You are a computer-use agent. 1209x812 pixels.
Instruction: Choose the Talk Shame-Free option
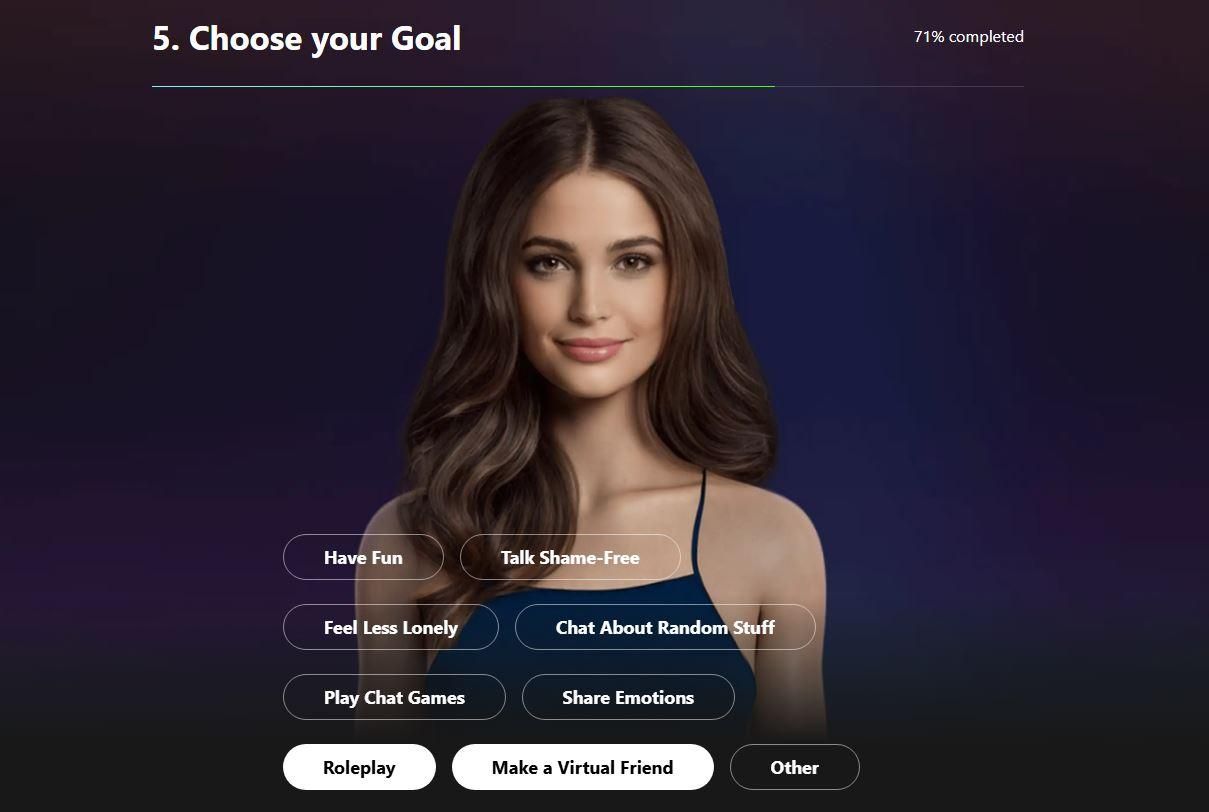point(570,557)
